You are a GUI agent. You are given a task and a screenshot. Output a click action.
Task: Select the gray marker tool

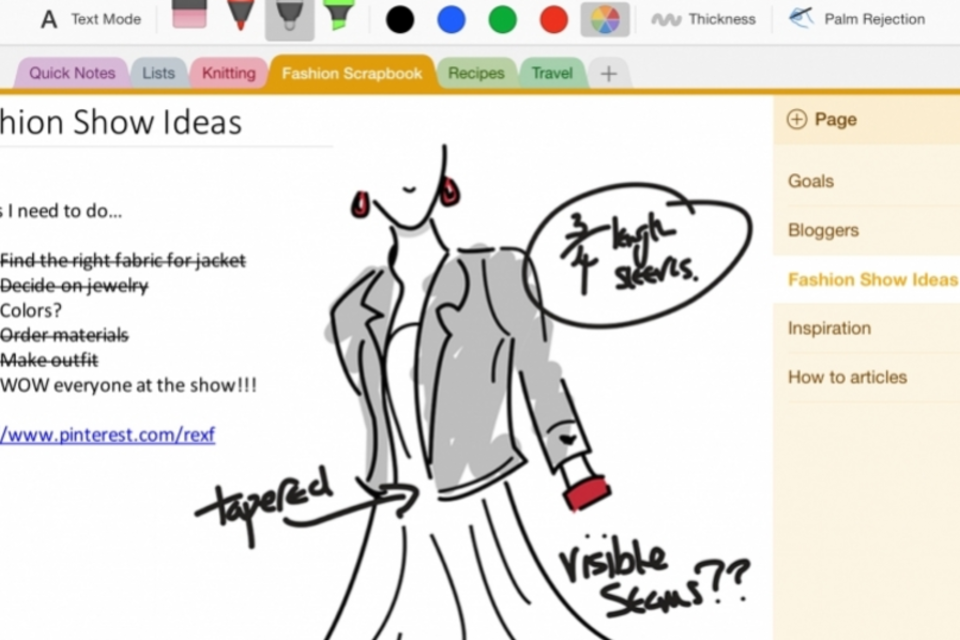point(289,18)
